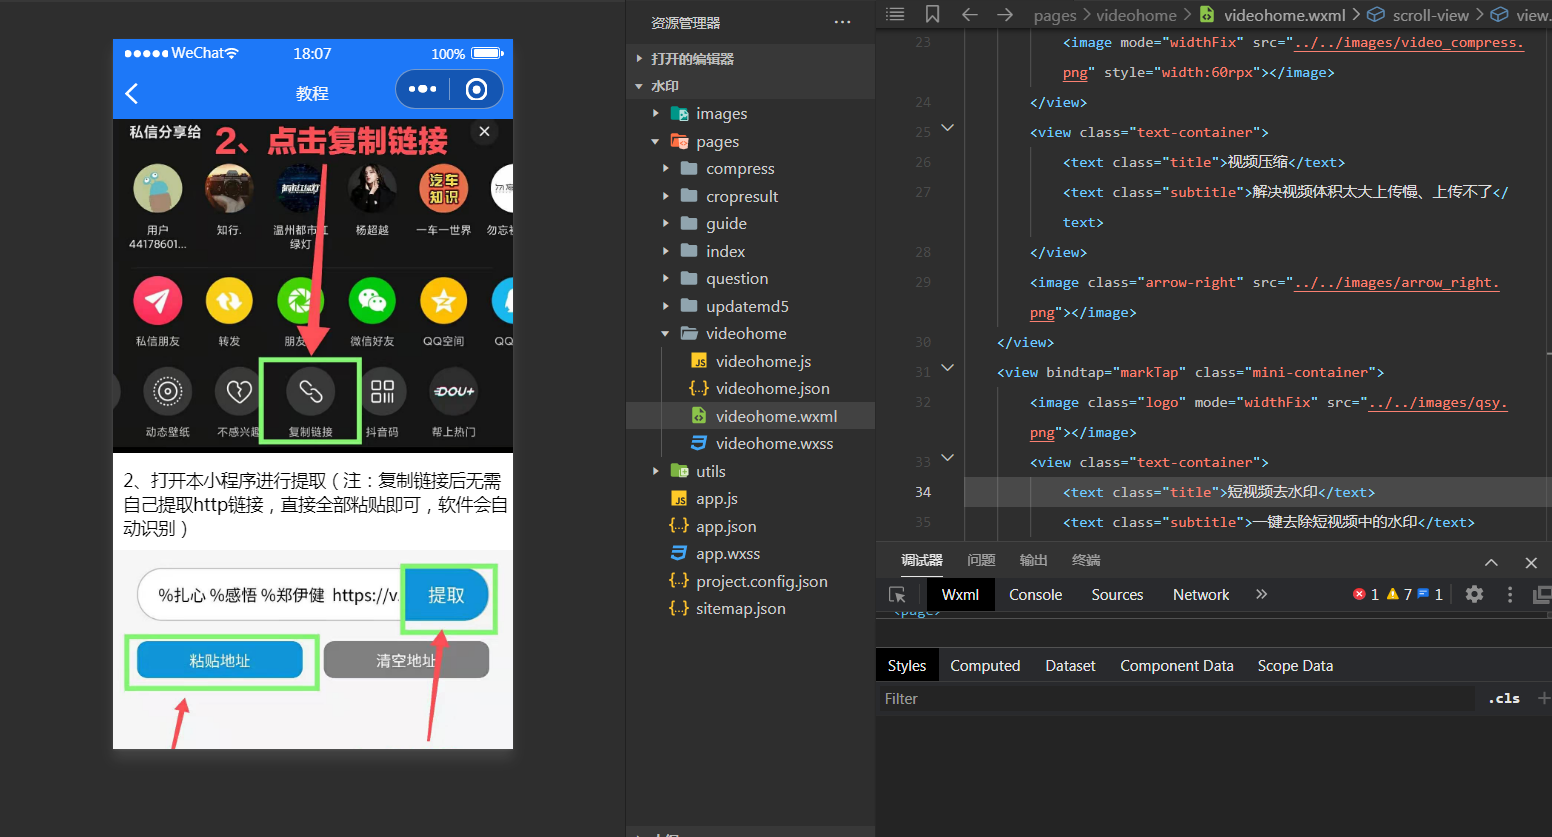Screen dimensions: 1552x837
Task: Navigate back with the editor left arrow
Action: pyautogui.click(x=969, y=14)
